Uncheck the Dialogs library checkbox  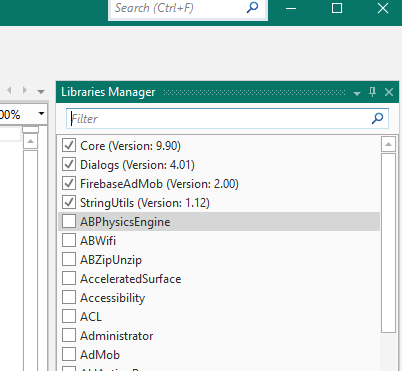click(x=69, y=164)
